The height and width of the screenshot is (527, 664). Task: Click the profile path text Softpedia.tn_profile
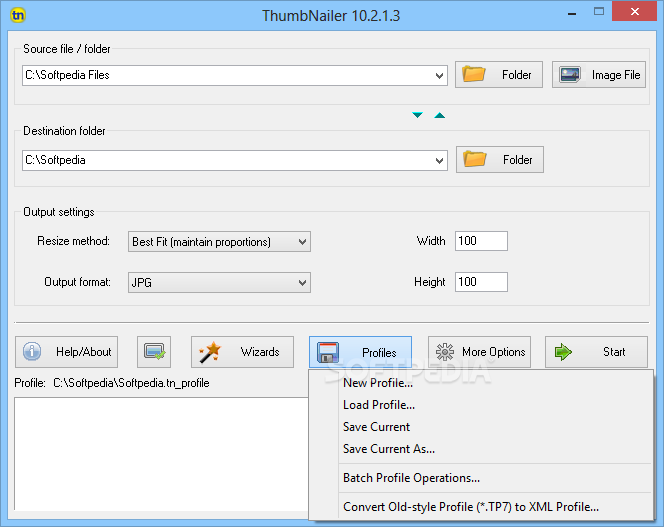131,383
